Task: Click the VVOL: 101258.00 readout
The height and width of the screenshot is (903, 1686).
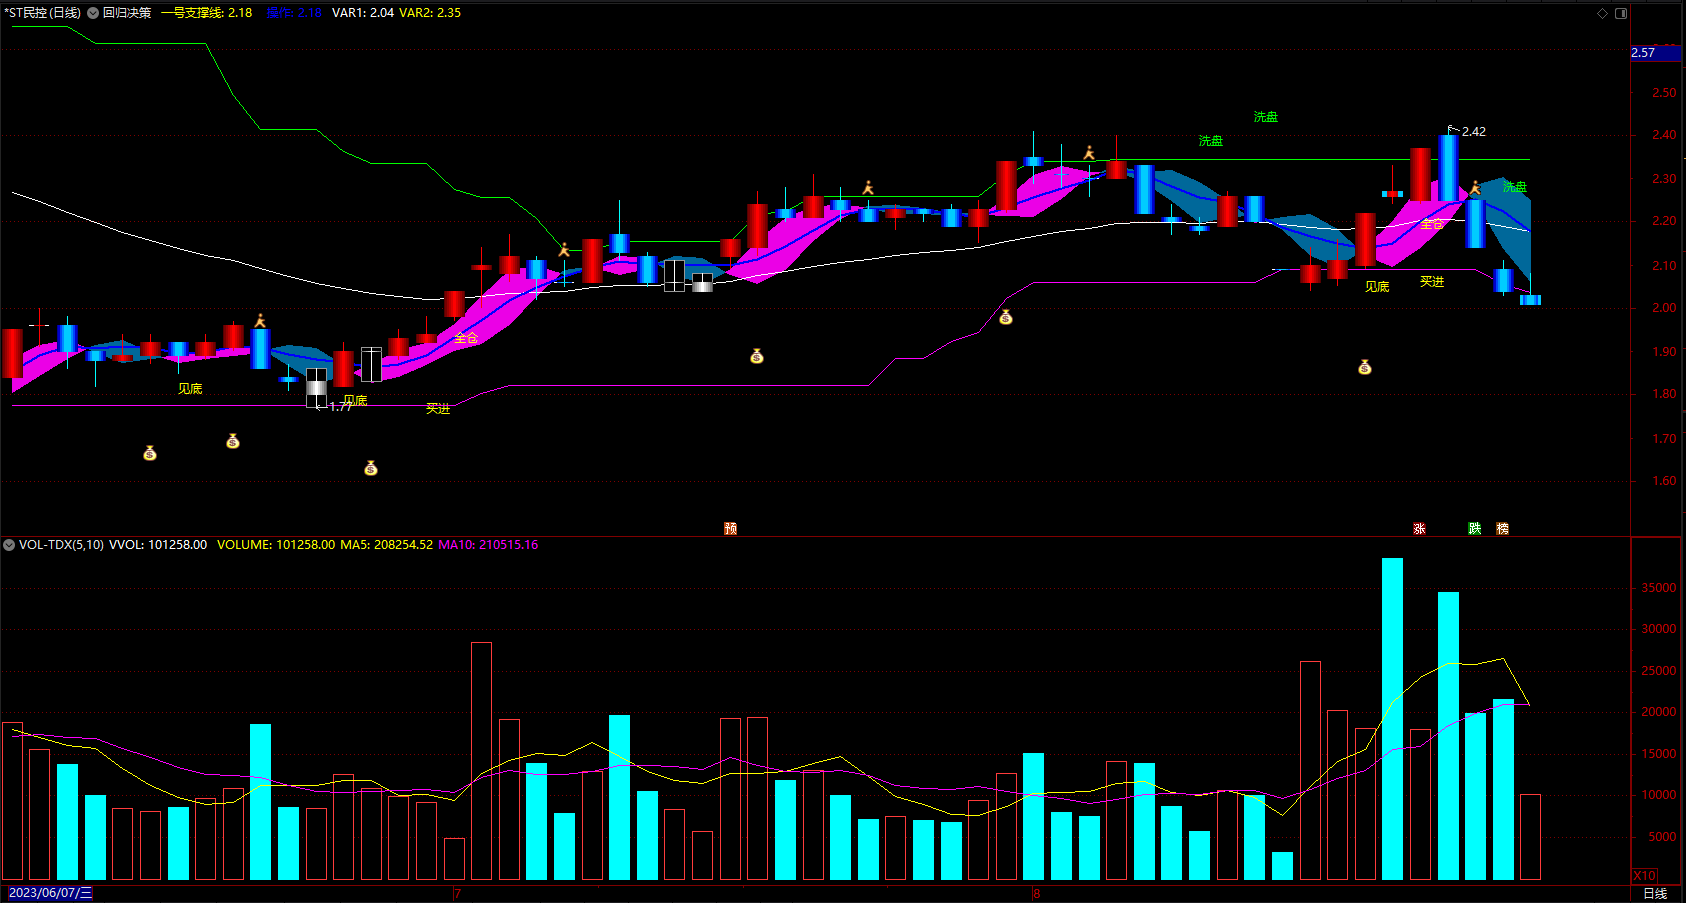Action: (158, 545)
